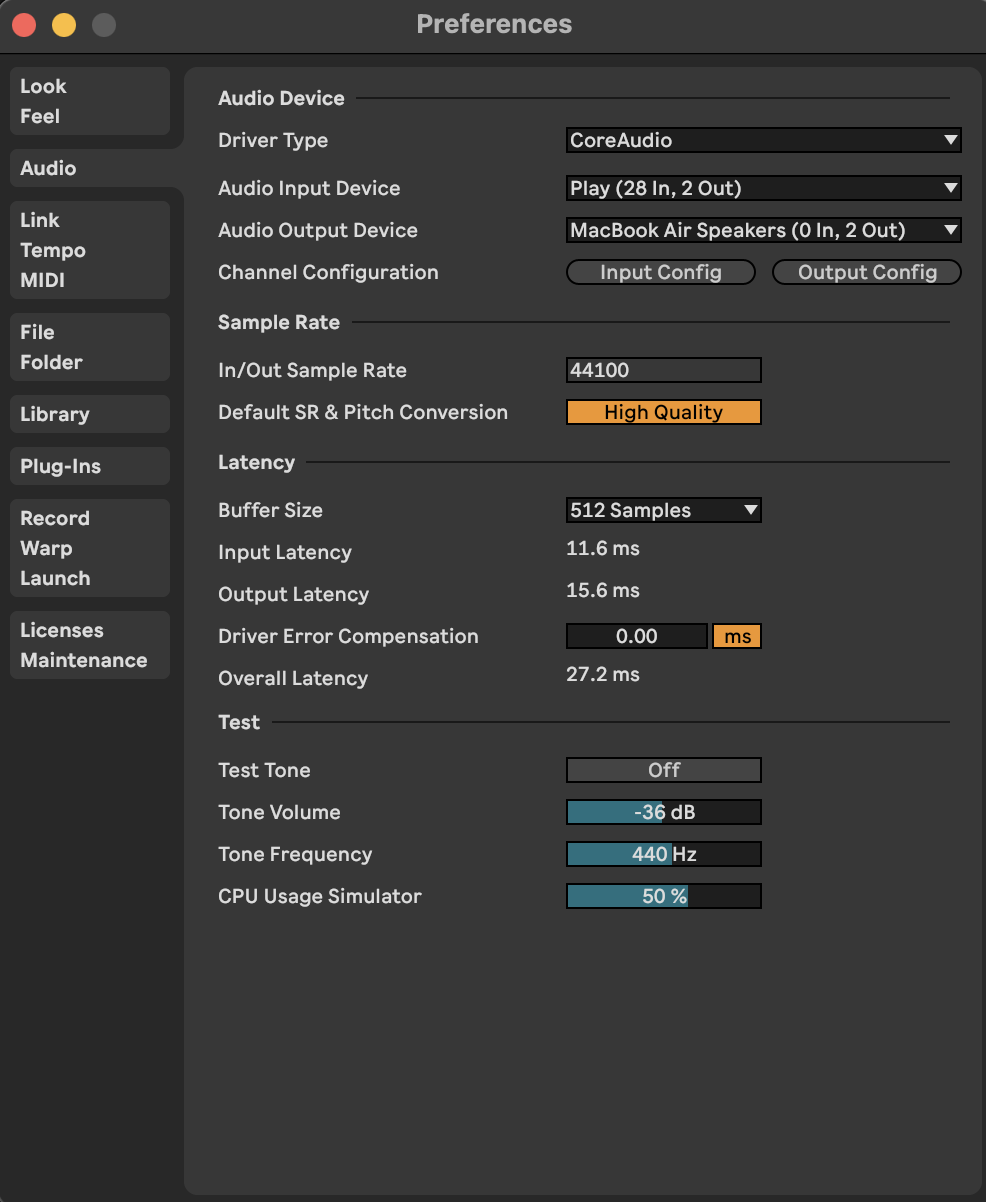
Task: Click the Tone Volume slider
Action: 663,812
